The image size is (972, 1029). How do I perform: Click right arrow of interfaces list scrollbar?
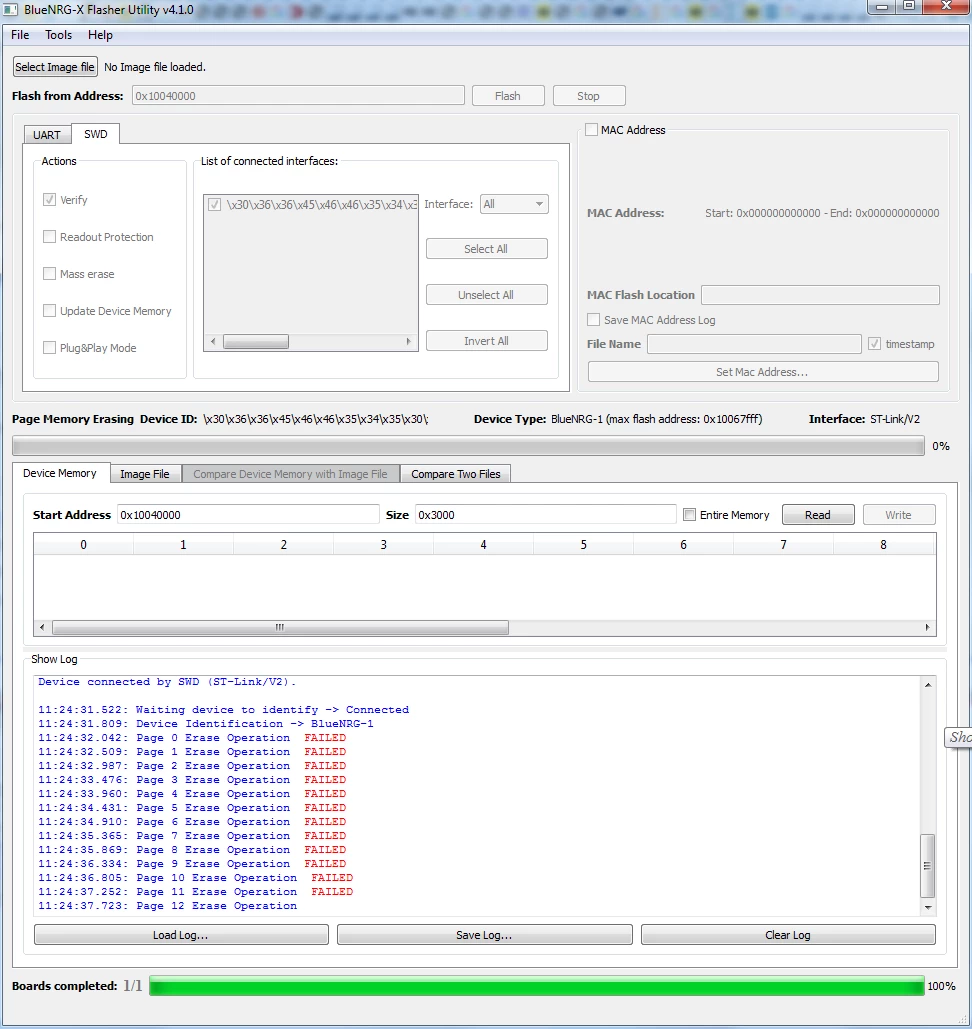(408, 342)
